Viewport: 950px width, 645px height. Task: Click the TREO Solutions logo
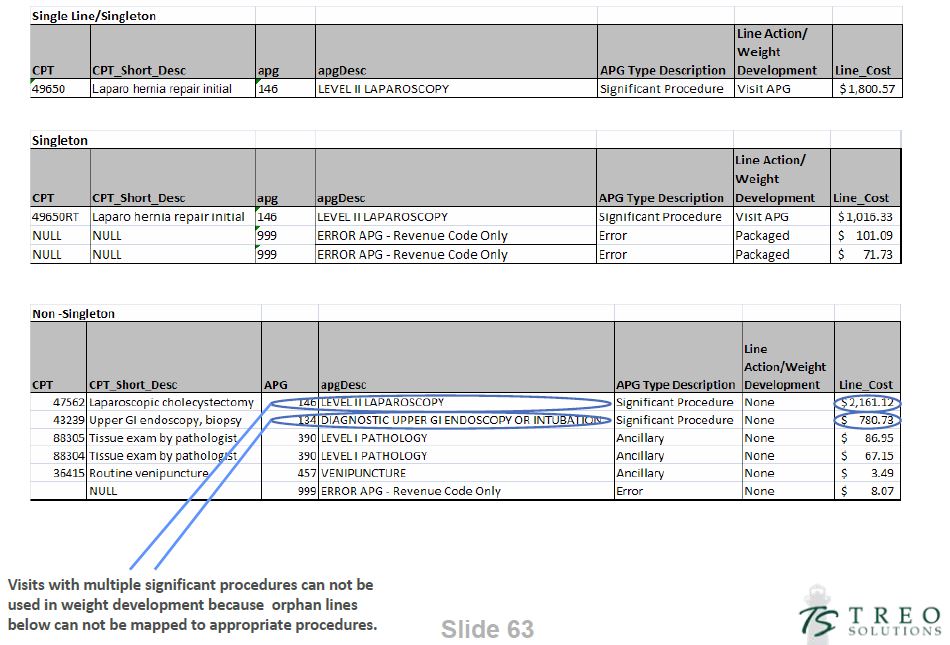869,613
